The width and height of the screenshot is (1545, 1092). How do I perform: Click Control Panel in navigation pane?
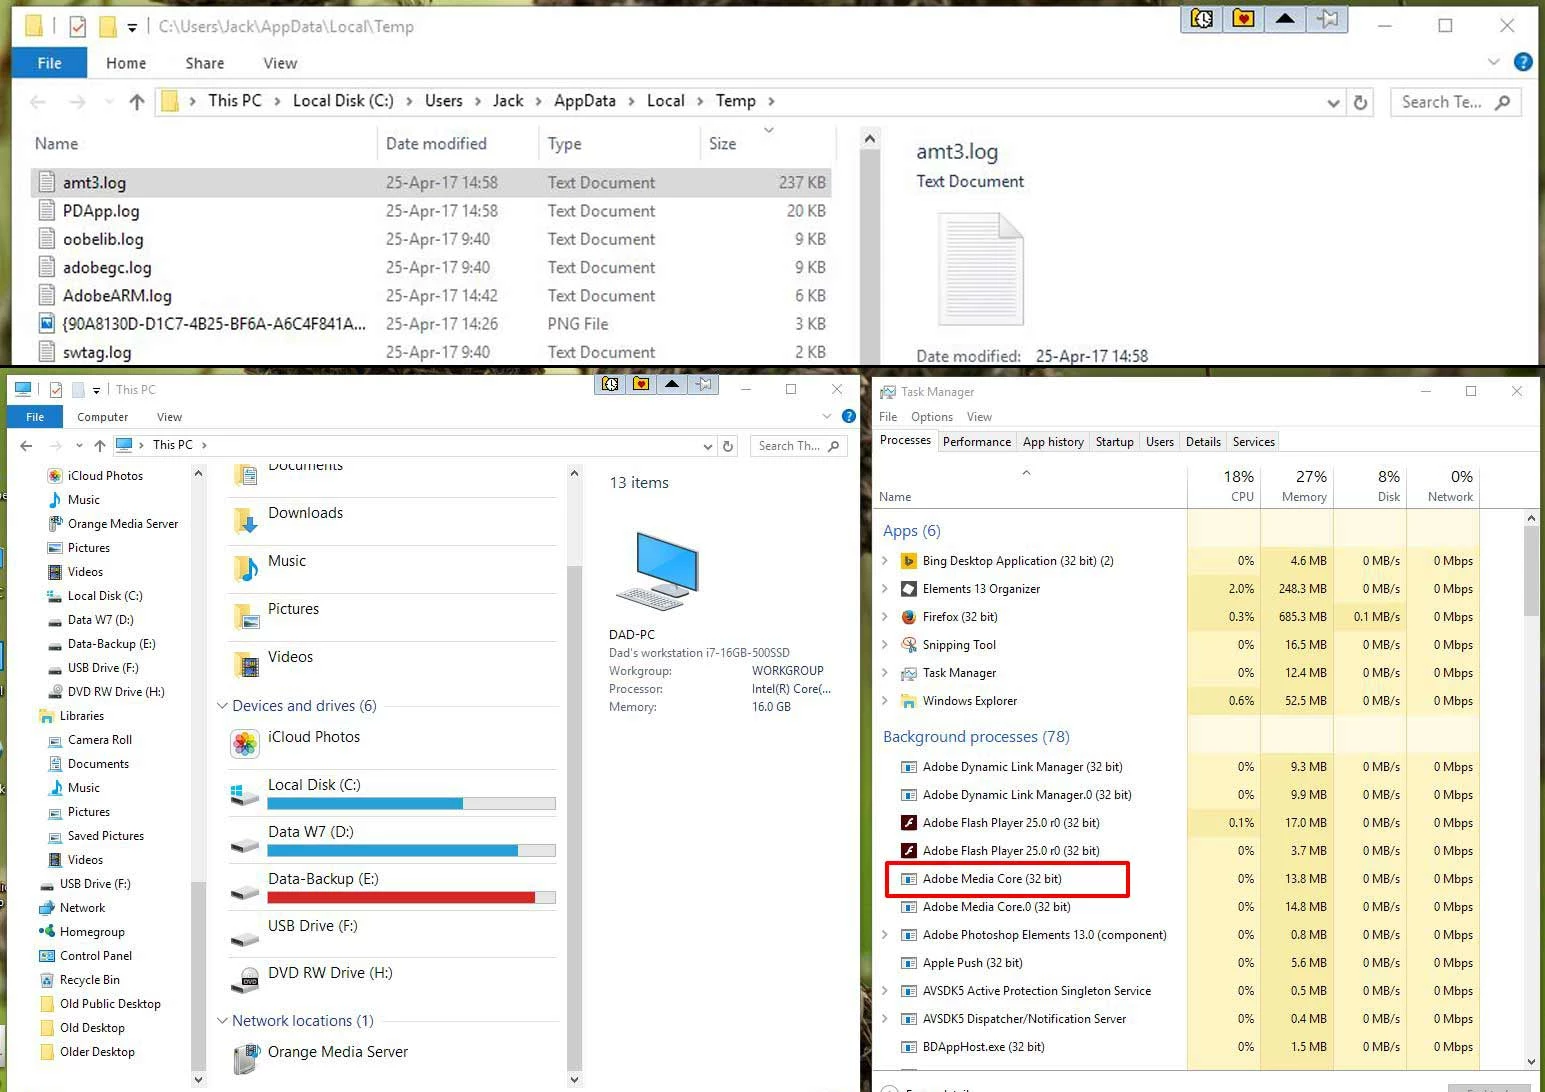pos(96,956)
